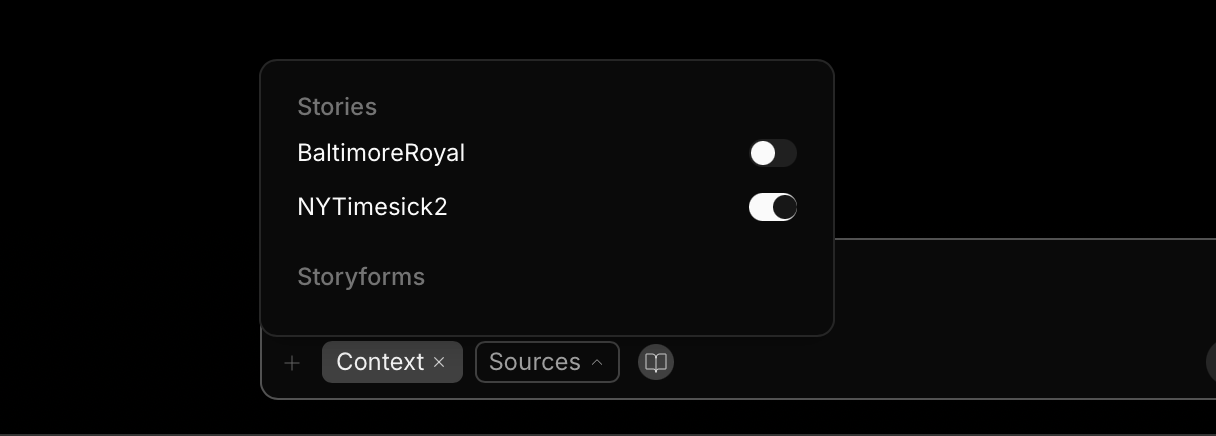
Task: Click the word Sources in the dropdown button
Action: click(x=534, y=362)
